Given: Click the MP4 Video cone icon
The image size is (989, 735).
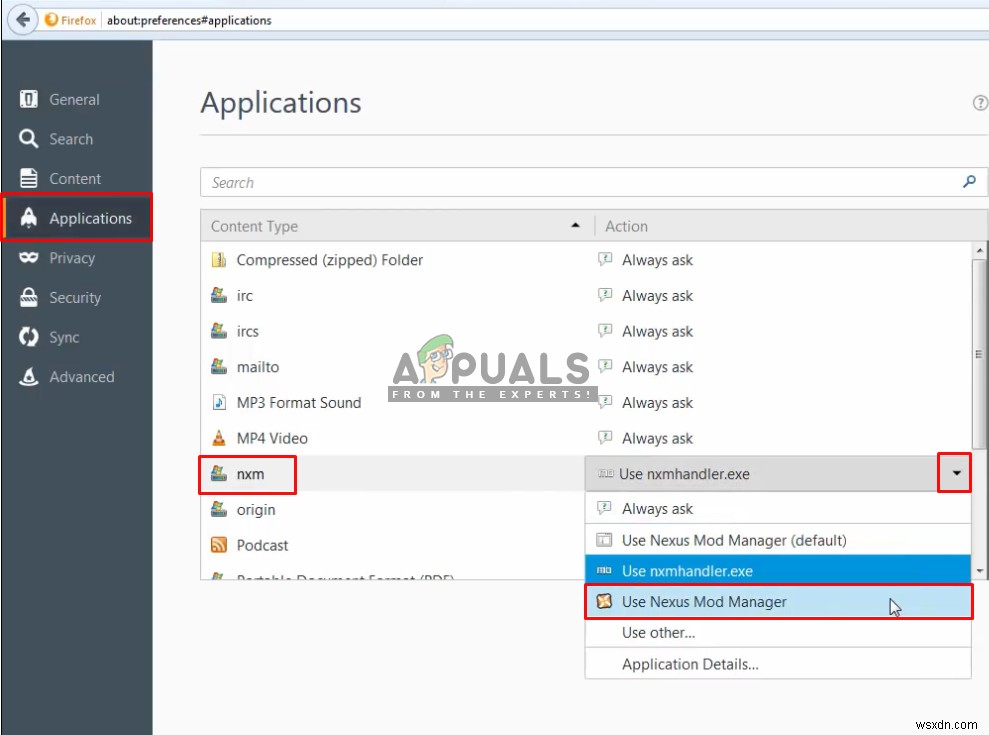Looking at the screenshot, I should 219,438.
